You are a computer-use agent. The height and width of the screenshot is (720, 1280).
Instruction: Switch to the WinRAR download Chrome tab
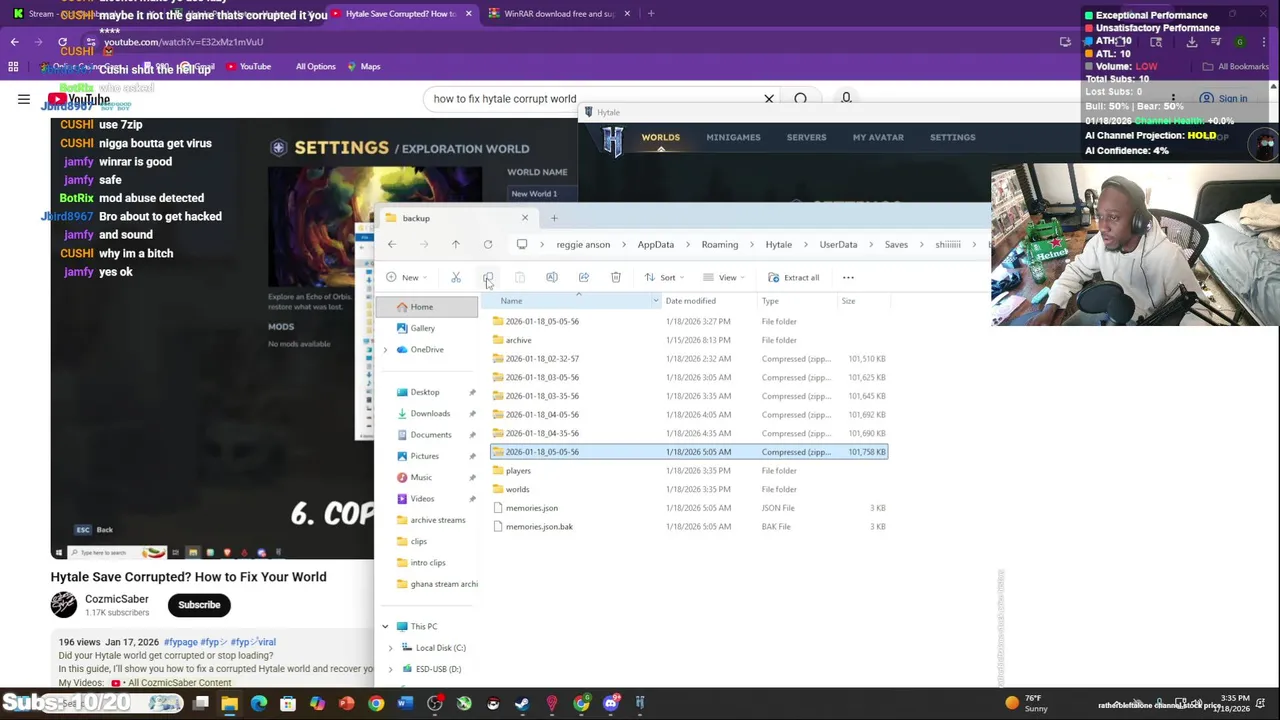[x=558, y=14]
